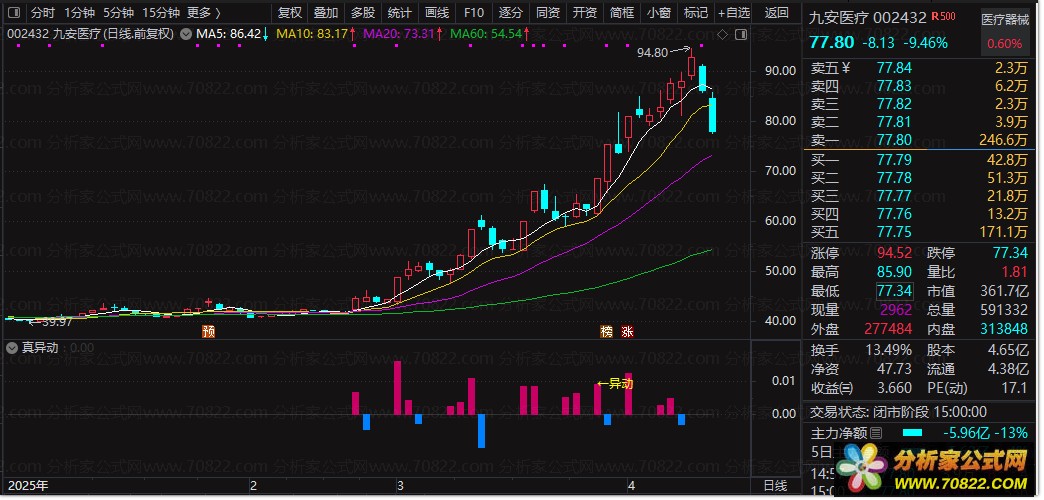Click the yellow 异动 annotation label

pos(615,383)
